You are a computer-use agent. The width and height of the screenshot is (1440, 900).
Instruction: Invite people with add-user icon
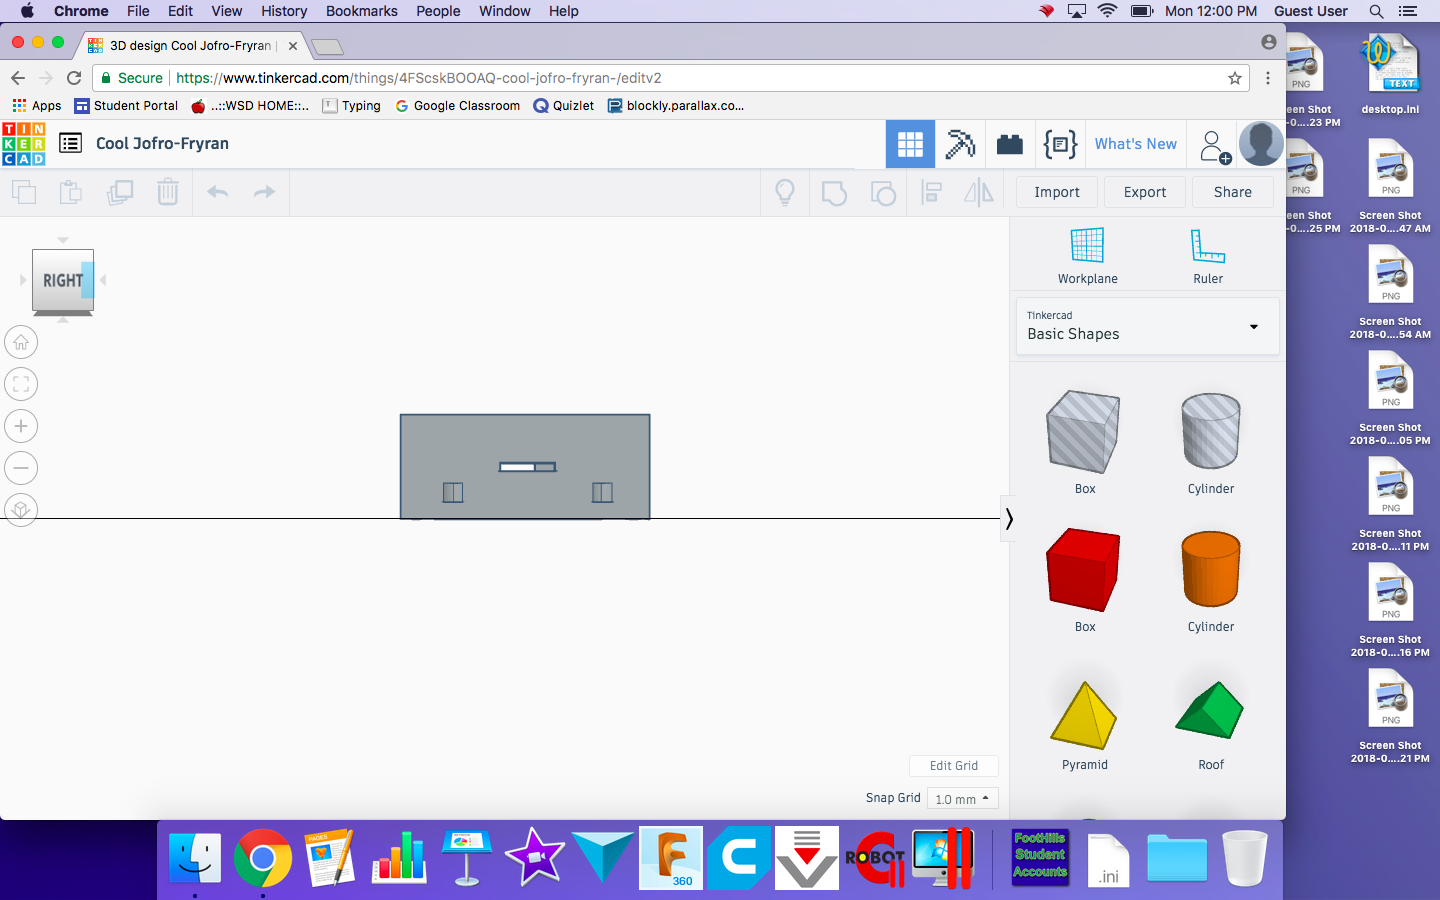point(1215,146)
